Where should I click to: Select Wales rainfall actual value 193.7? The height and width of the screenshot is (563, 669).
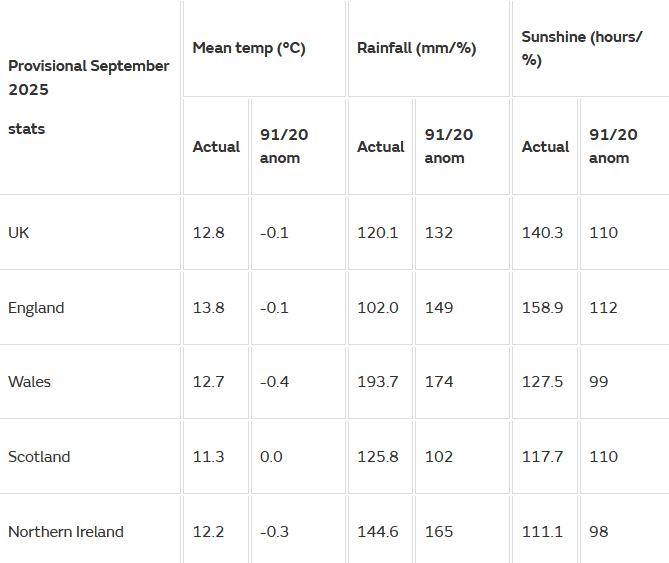tap(377, 382)
